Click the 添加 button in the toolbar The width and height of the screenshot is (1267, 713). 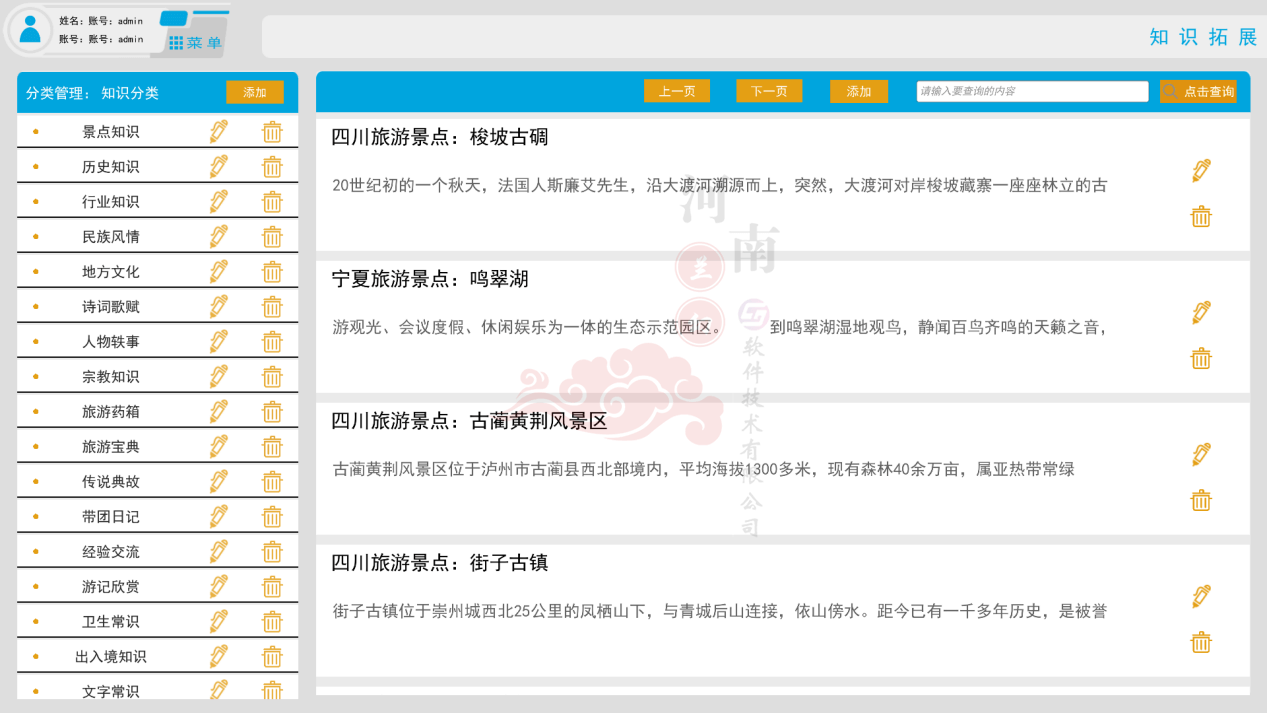coord(858,90)
